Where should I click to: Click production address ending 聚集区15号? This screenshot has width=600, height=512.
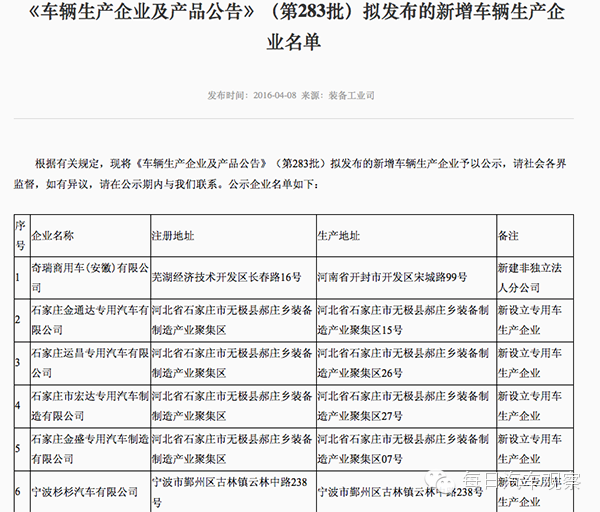tap(403, 320)
